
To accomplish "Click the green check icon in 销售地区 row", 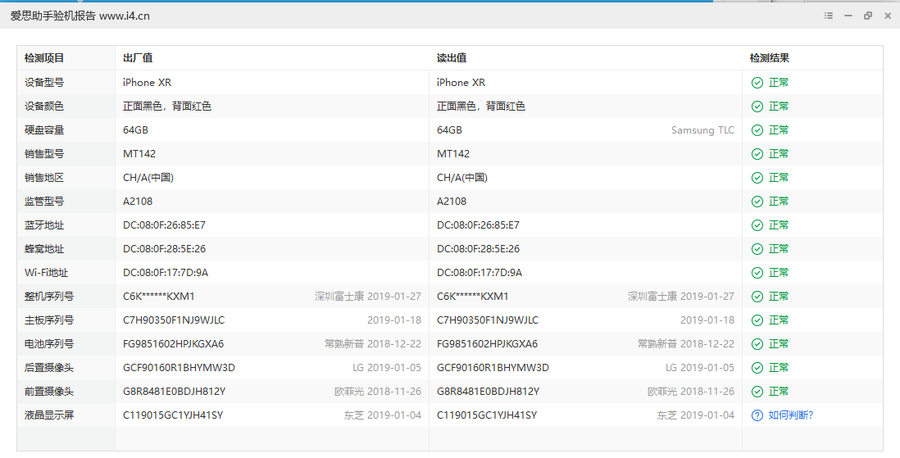I will click(757, 178).
